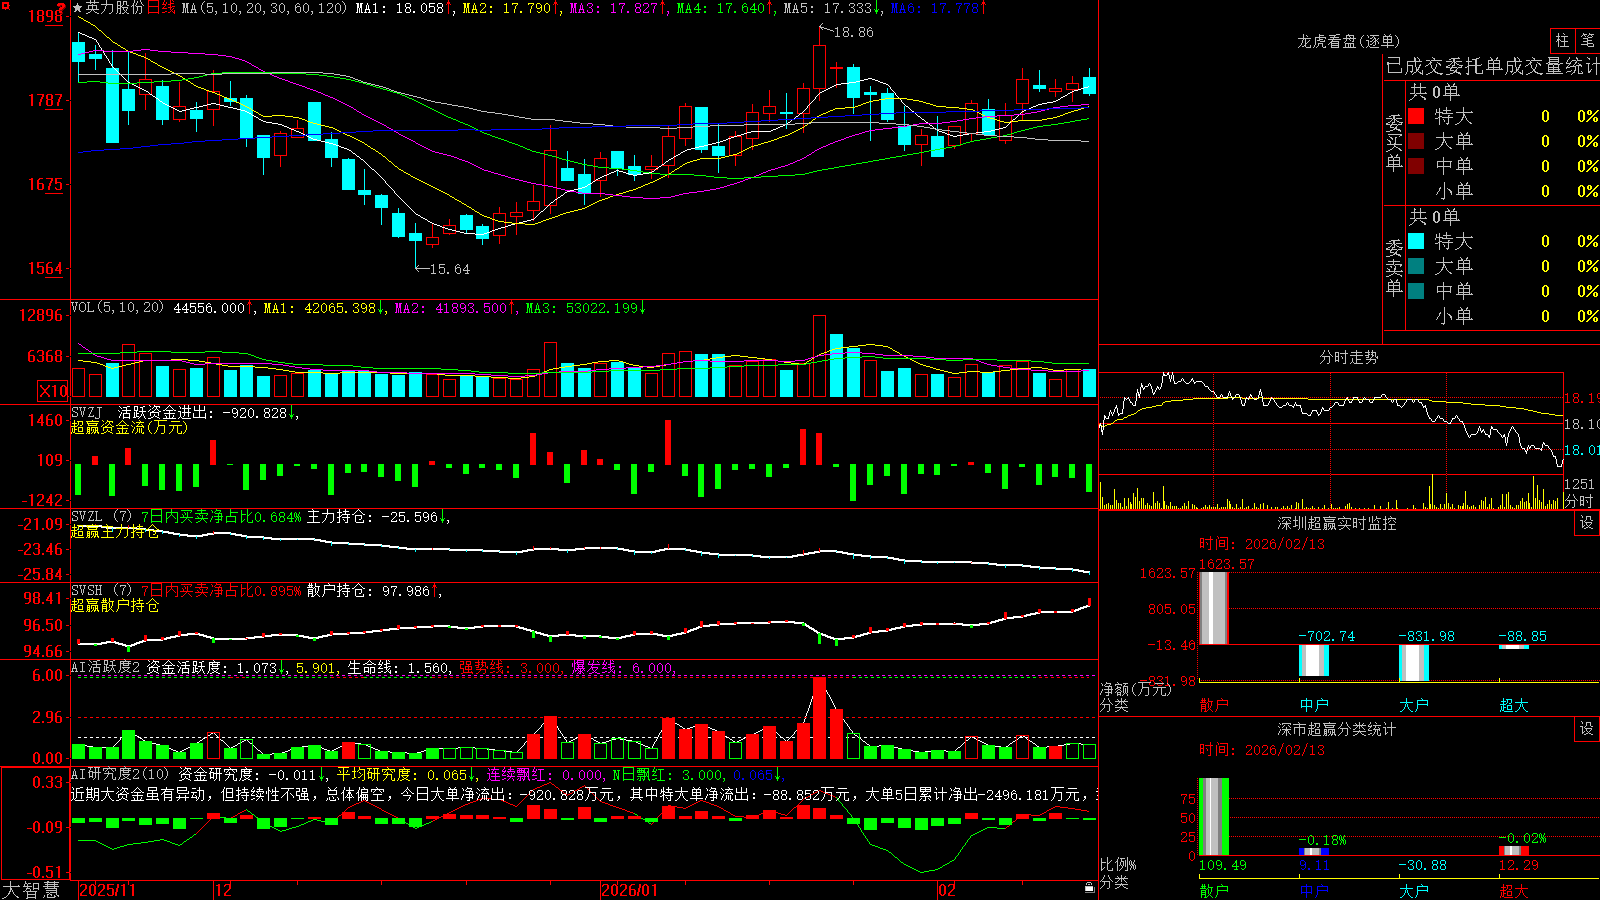Viewport: 1600px width, 900px height.
Task: Click the 109.49 value under 分类统计
Action: tap(1223, 865)
